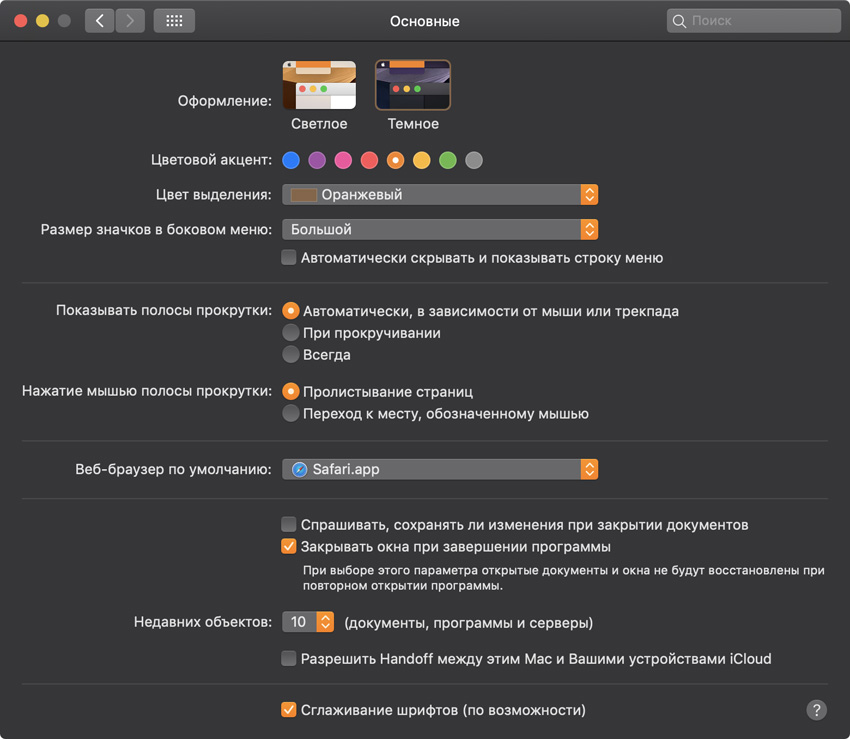Uncheck Сглаживание шрифтов checkbox
Image resolution: width=850 pixels, height=739 pixels.
pyautogui.click(x=289, y=709)
